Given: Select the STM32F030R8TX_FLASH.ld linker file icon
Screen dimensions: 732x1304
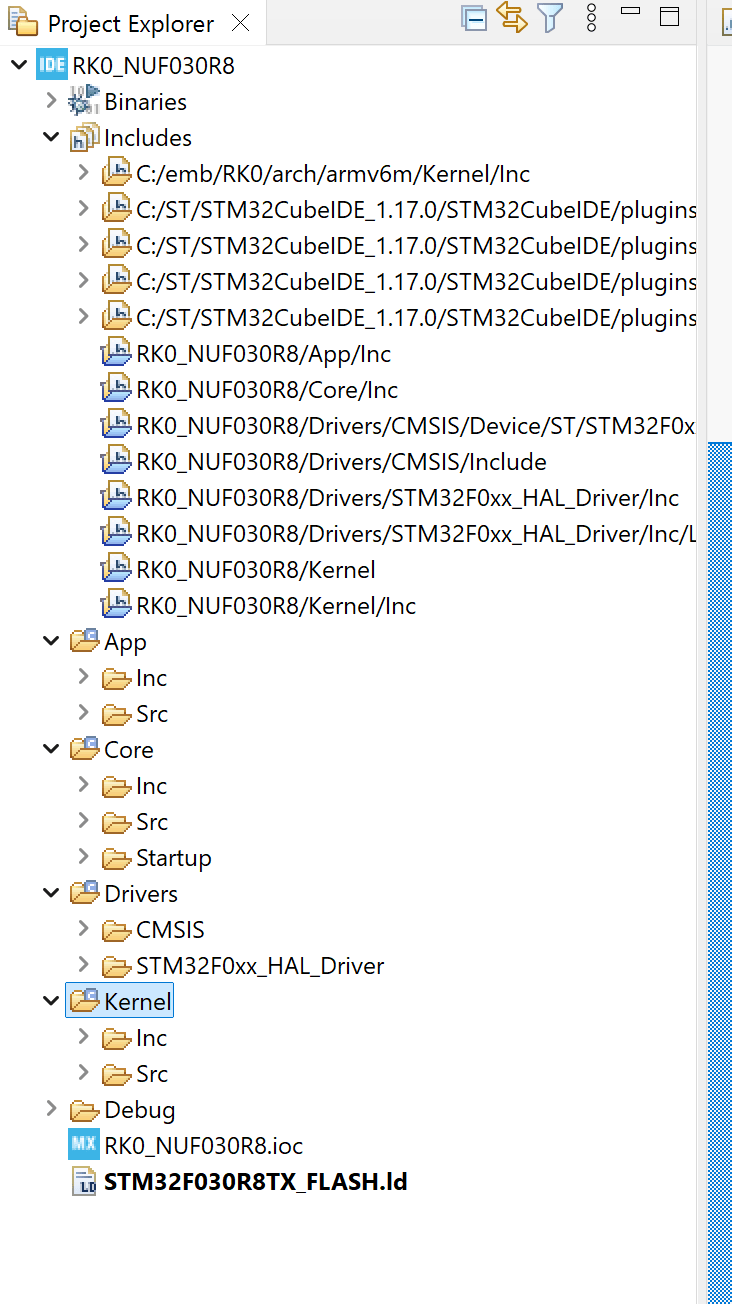Looking at the screenshot, I should point(84,1181).
